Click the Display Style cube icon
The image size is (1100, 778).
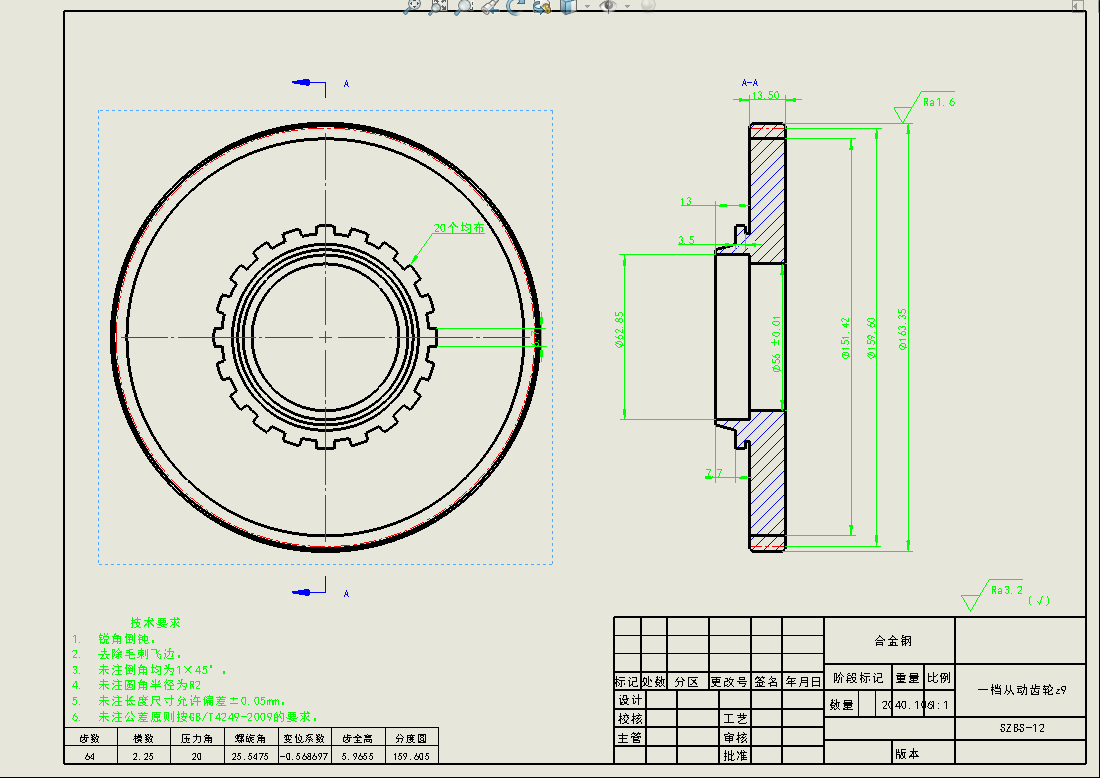point(567,6)
